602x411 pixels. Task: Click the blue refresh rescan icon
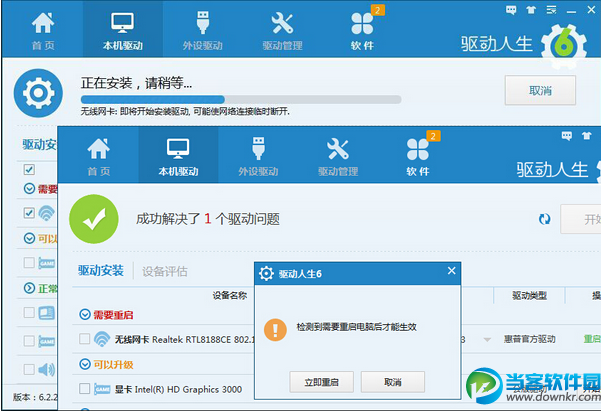pyautogui.click(x=544, y=219)
